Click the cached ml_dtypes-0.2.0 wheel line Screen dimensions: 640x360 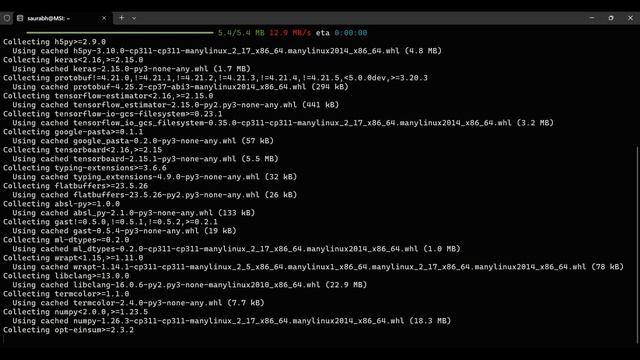pos(236,249)
